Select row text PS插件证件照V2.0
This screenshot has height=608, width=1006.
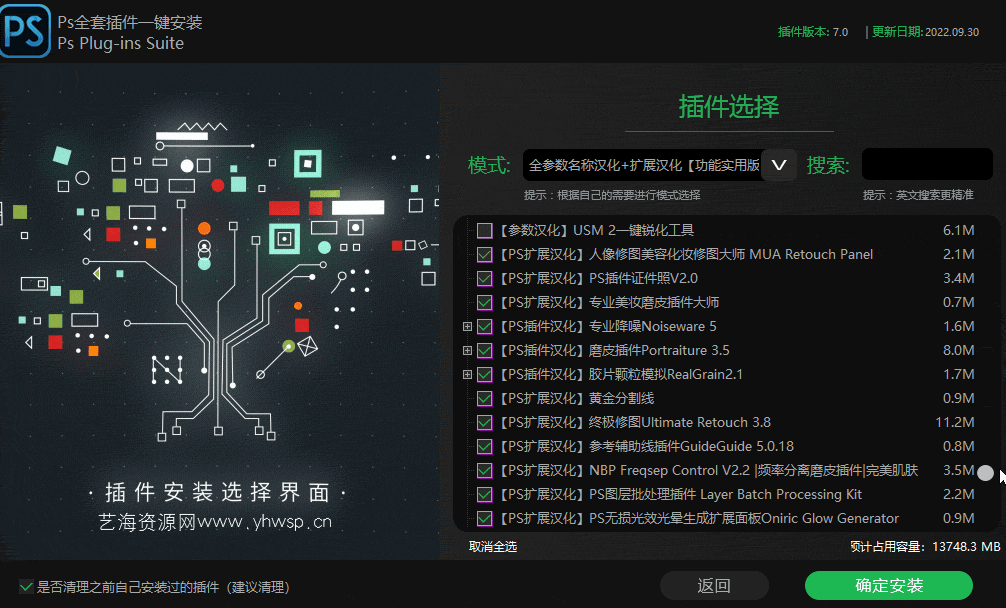point(599,278)
